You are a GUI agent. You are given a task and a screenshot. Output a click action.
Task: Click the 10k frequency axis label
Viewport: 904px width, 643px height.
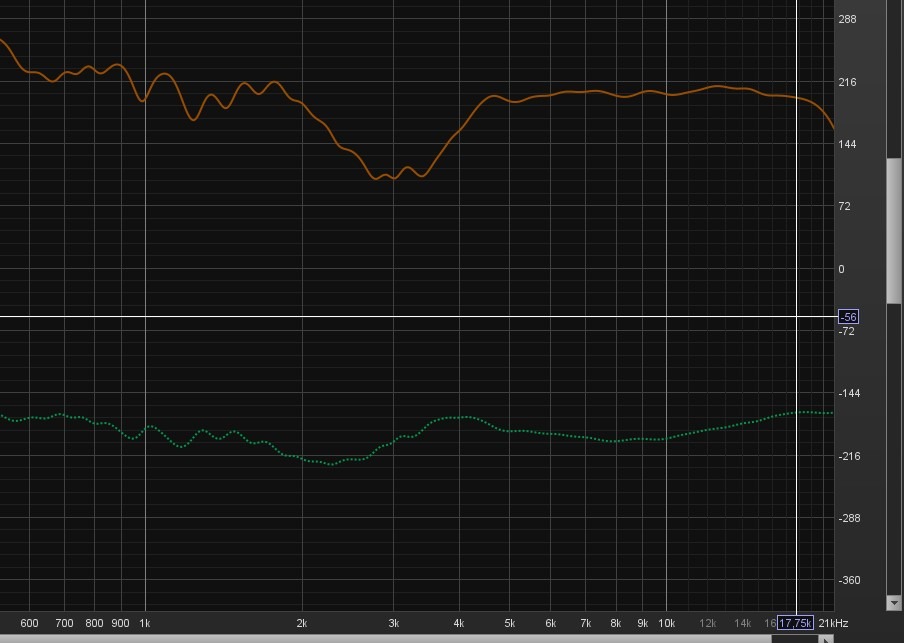pos(666,623)
